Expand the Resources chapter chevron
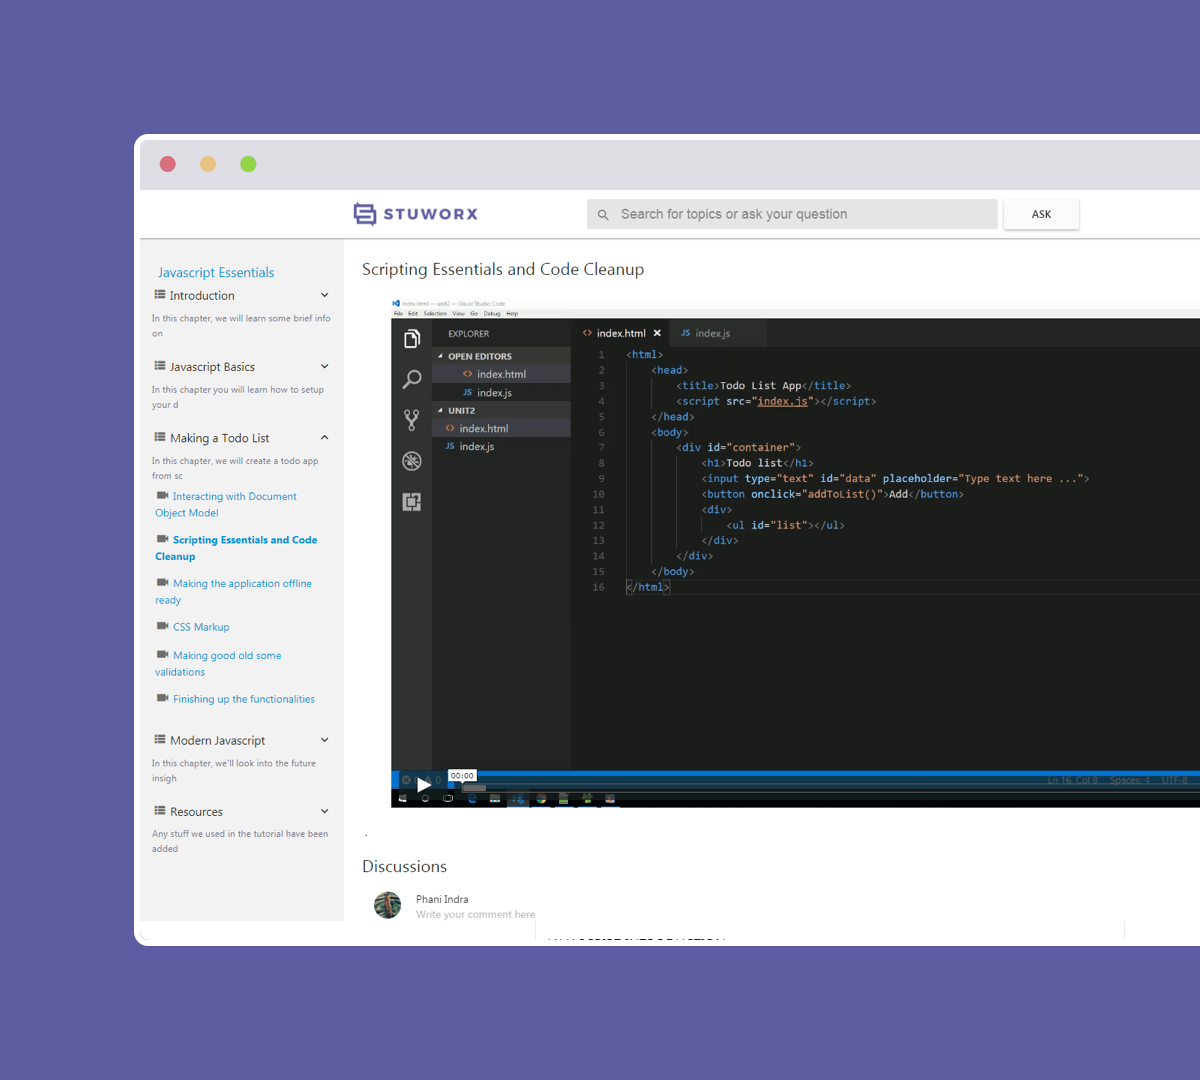 tap(324, 810)
